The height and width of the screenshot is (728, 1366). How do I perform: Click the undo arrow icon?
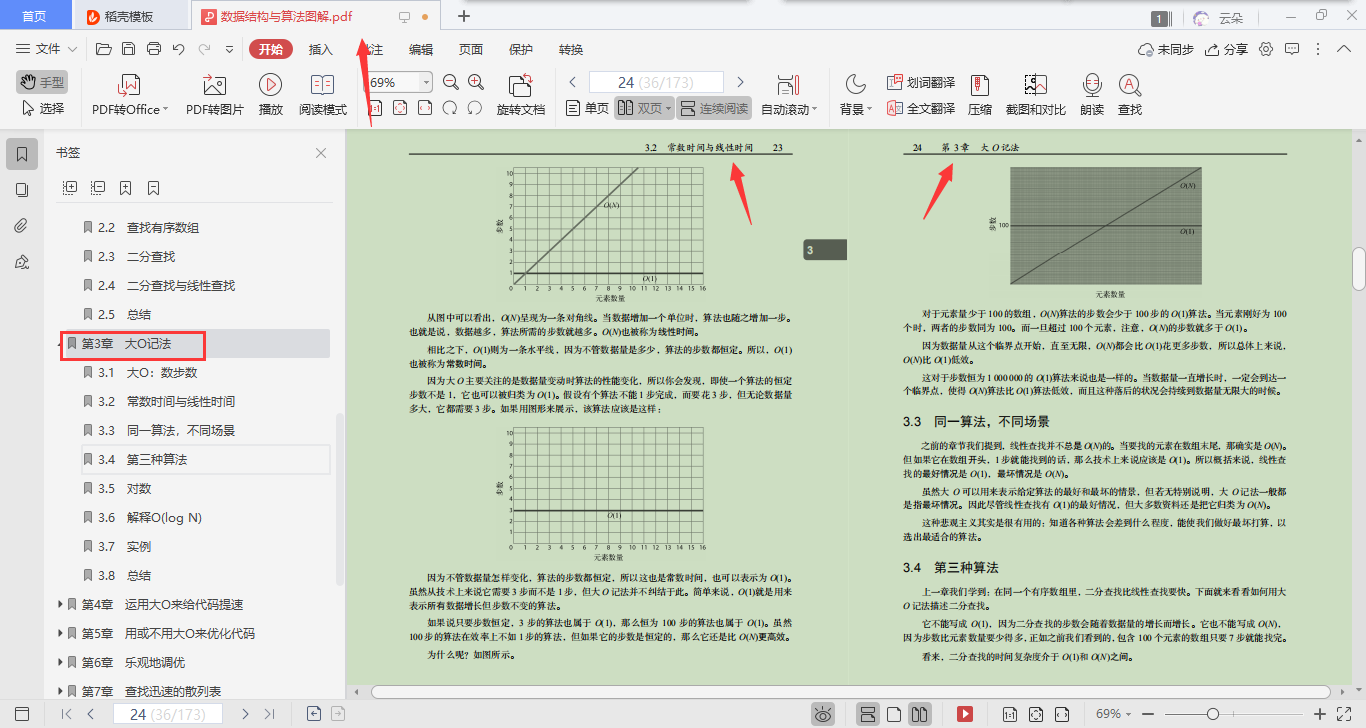click(x=178, y=49)
